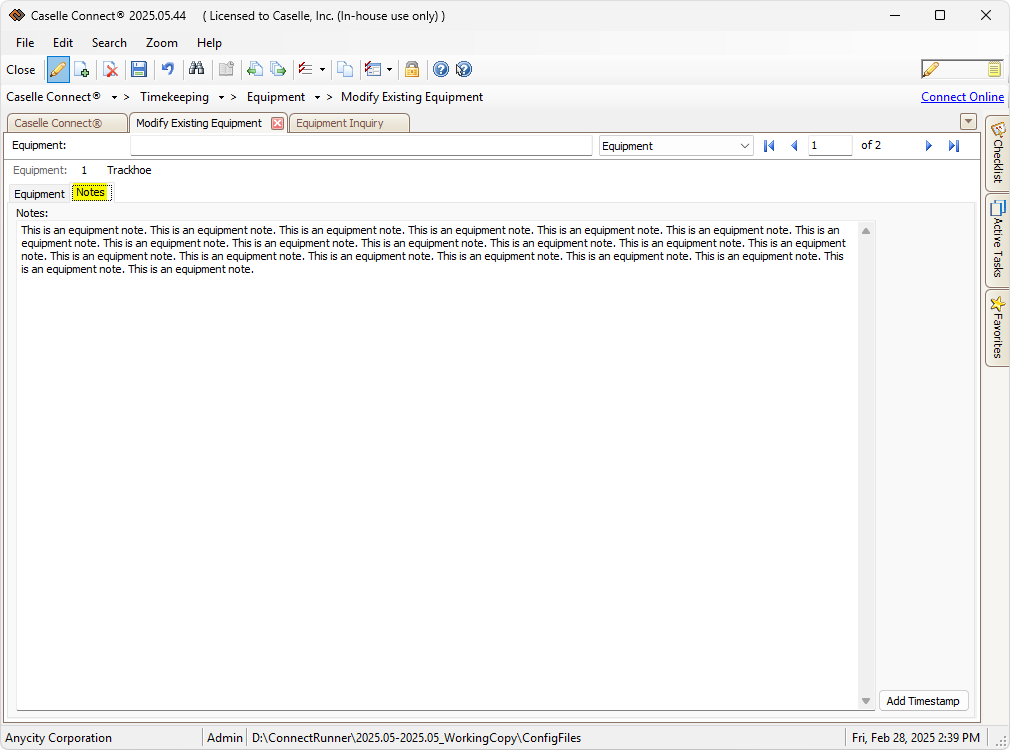Click the New record icon with green plus
This screenshot has height=750, width=1010.
pyautogui.click(x=82, y=70)
